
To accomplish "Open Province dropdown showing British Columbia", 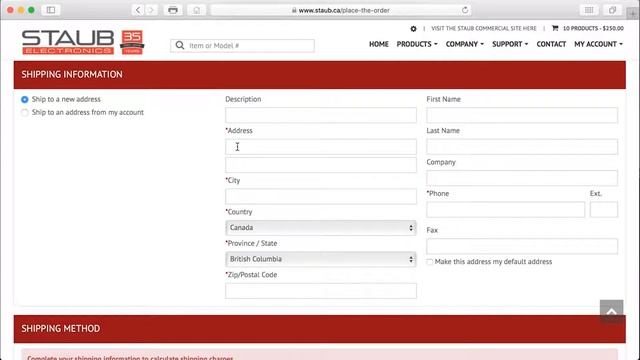I will coord(321,259).
